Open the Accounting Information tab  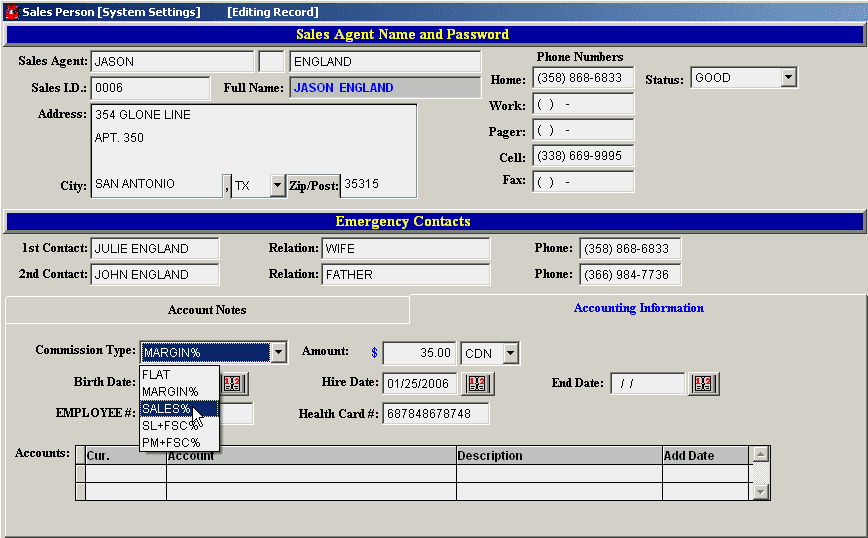pyautogui.click(x=638, y=308)
